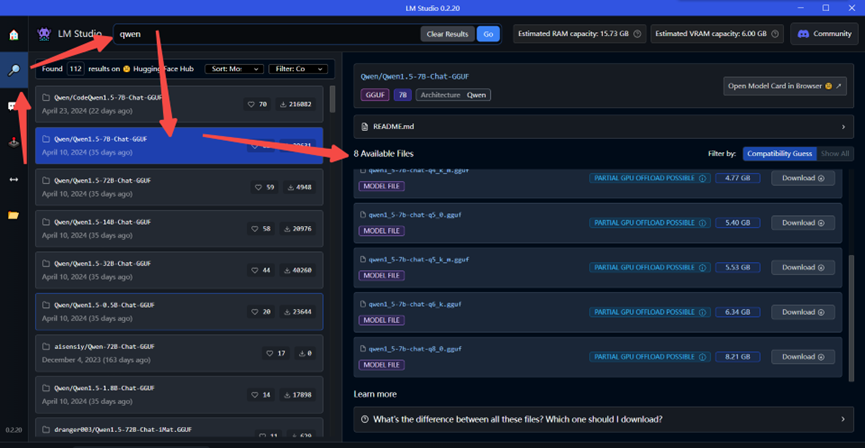Viewport: 865px width, 448px height.
Task: Select the Qwen/Qwen1.5-72B-Chat-GGUF result
Action: point(179,187)
